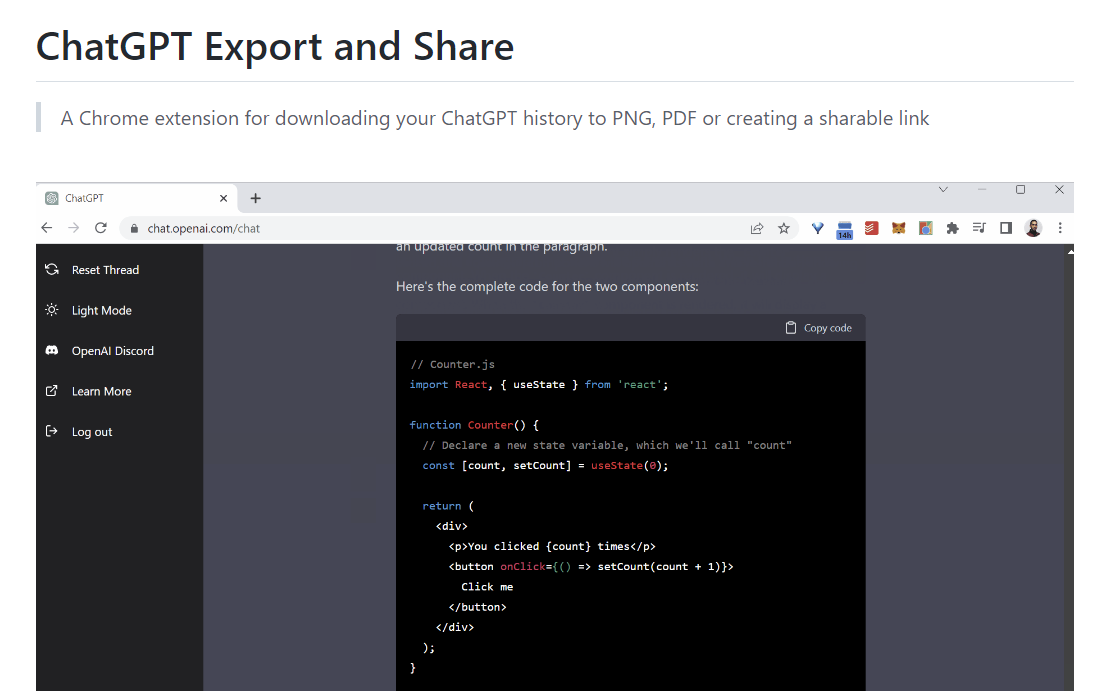The width and height of the screenshot is (1100, 691).
Task: Open the Chrome three-dot menu
Action: [x=1060, y=228]
